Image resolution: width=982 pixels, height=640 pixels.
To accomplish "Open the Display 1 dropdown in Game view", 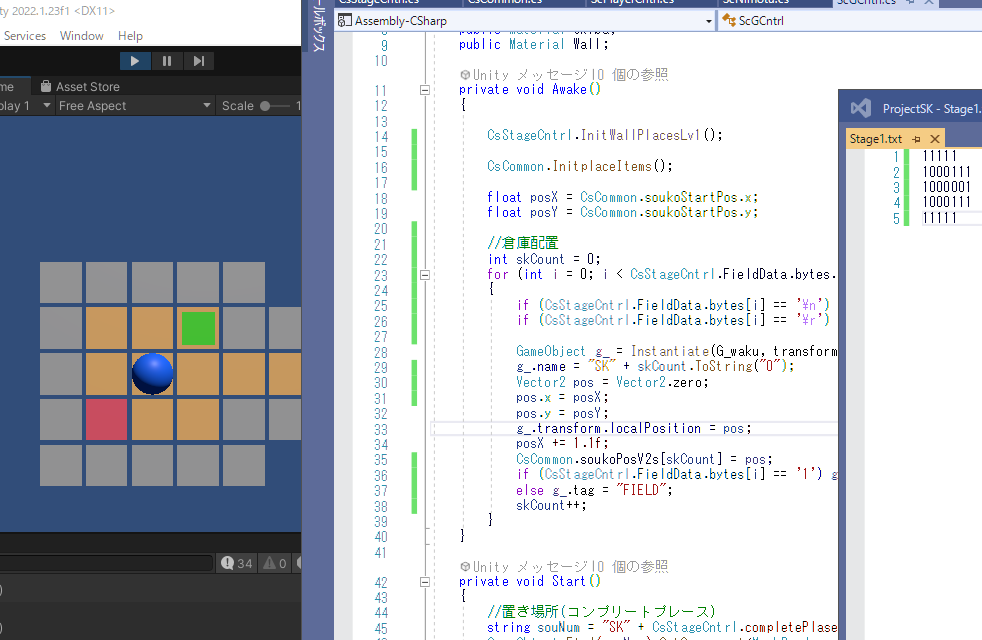I will (x=25, y=106).
